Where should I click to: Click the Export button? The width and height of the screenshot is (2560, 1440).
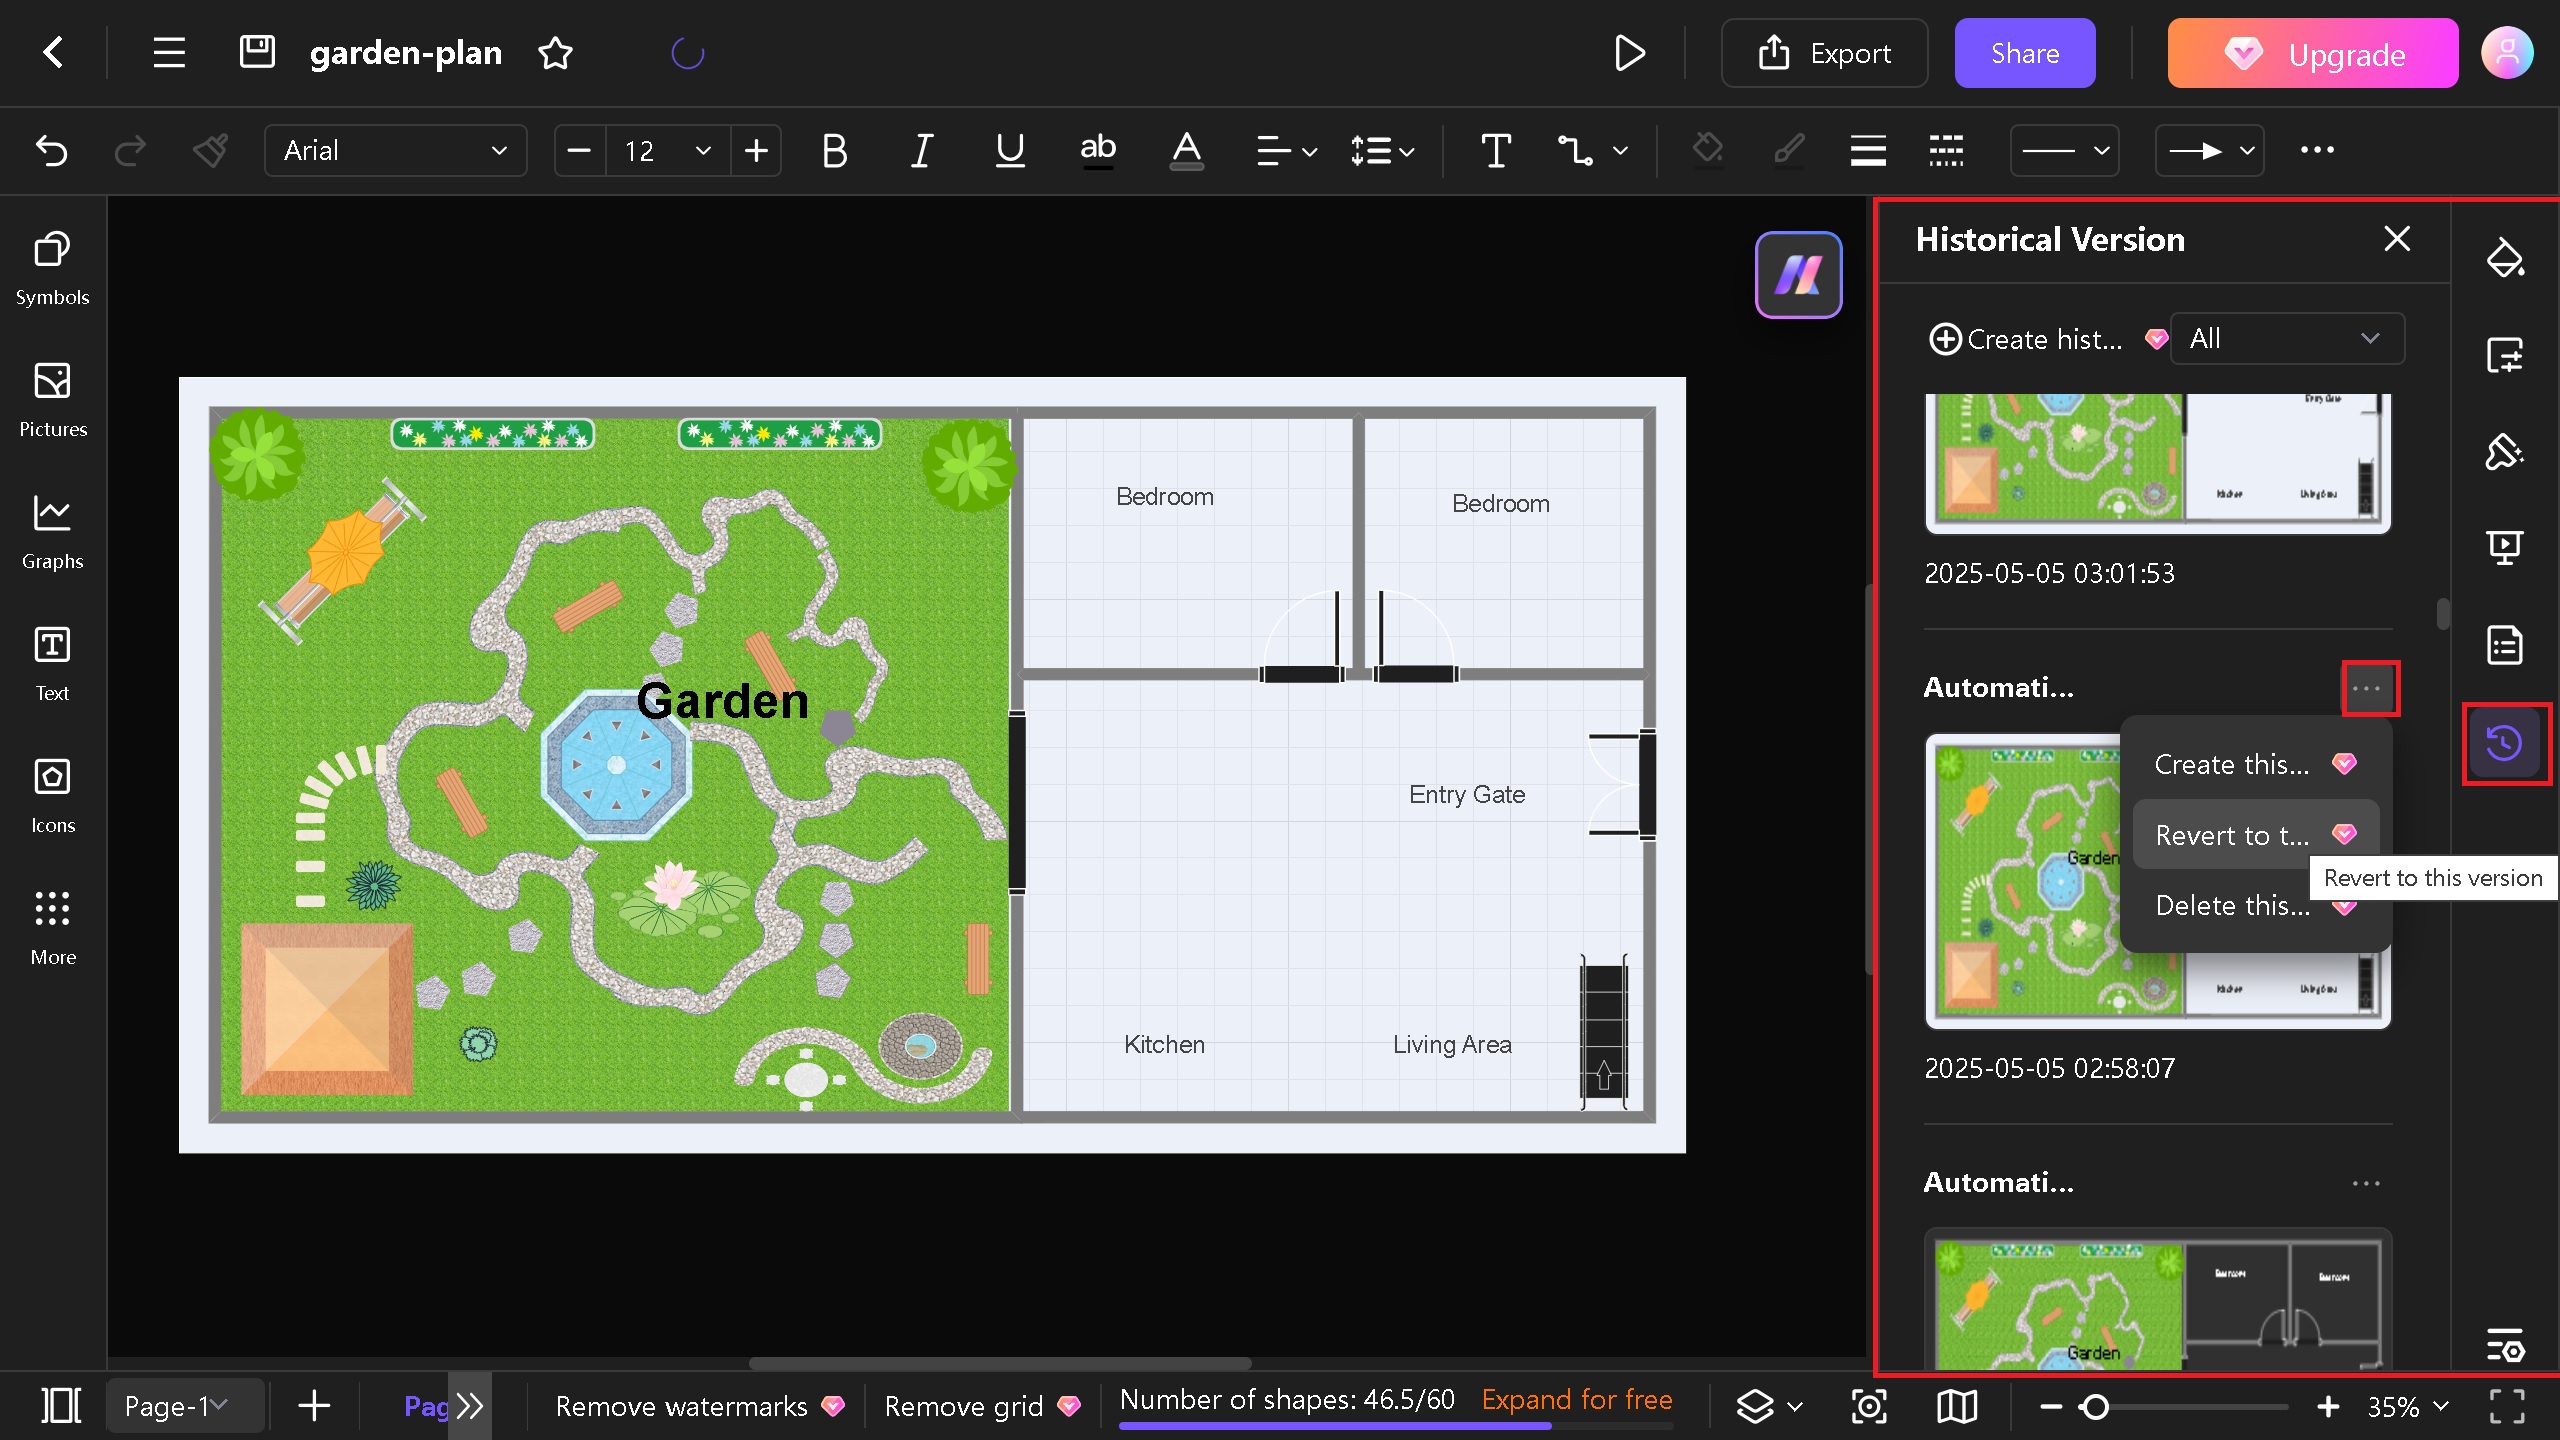click(1824, 53)
